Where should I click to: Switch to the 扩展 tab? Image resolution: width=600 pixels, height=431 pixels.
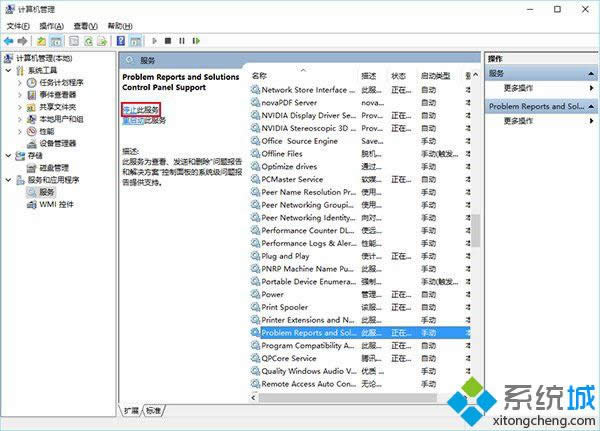131,411
